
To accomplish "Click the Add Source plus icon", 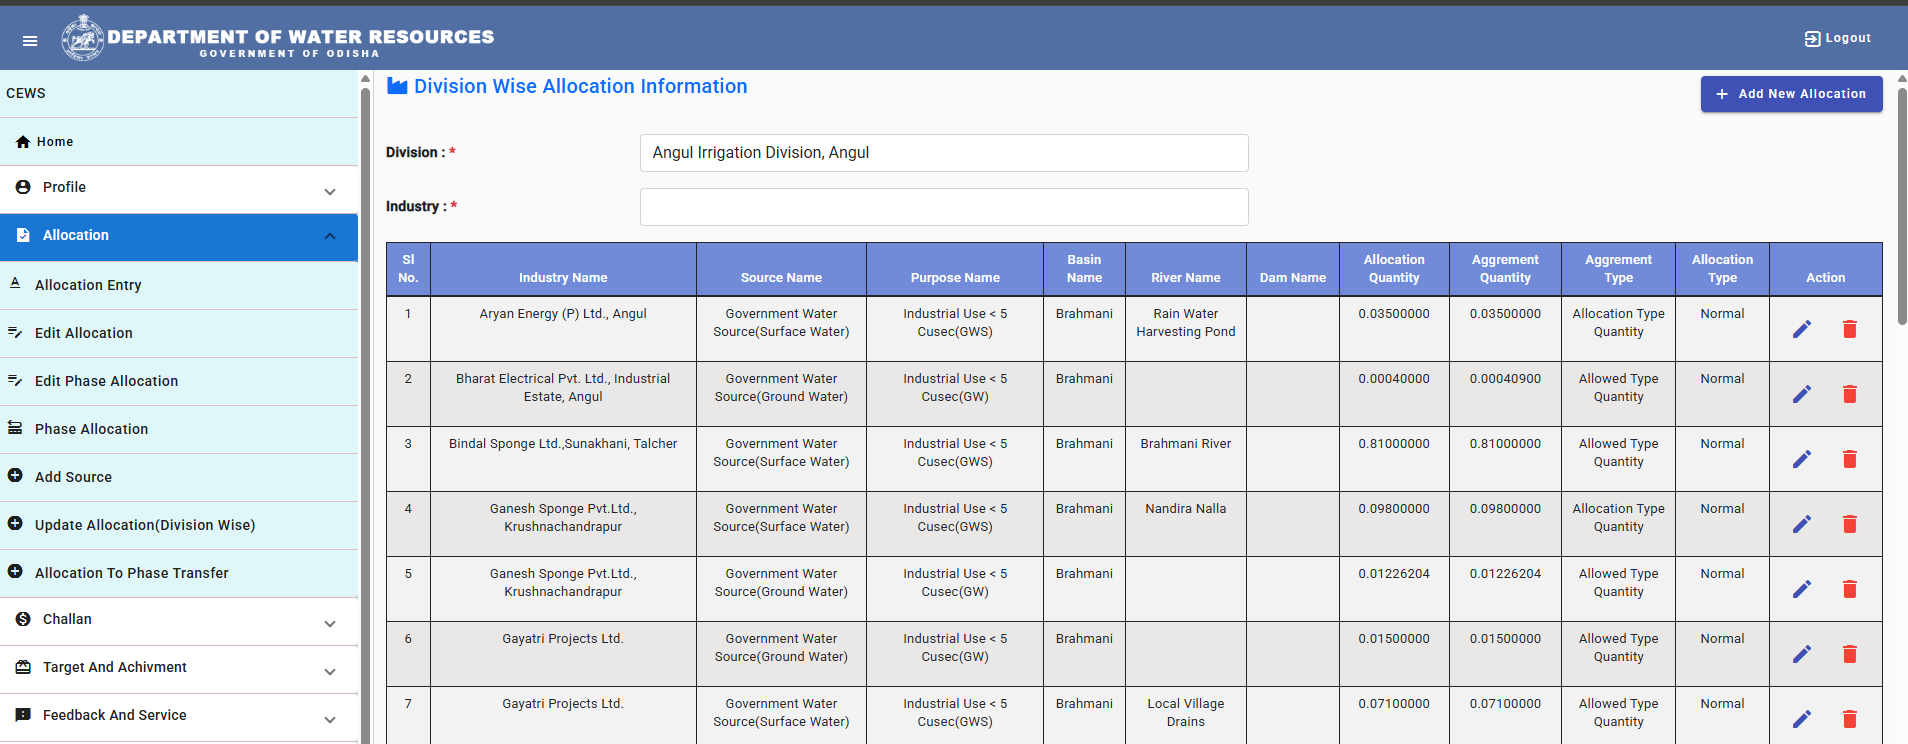I will [15, 476].
